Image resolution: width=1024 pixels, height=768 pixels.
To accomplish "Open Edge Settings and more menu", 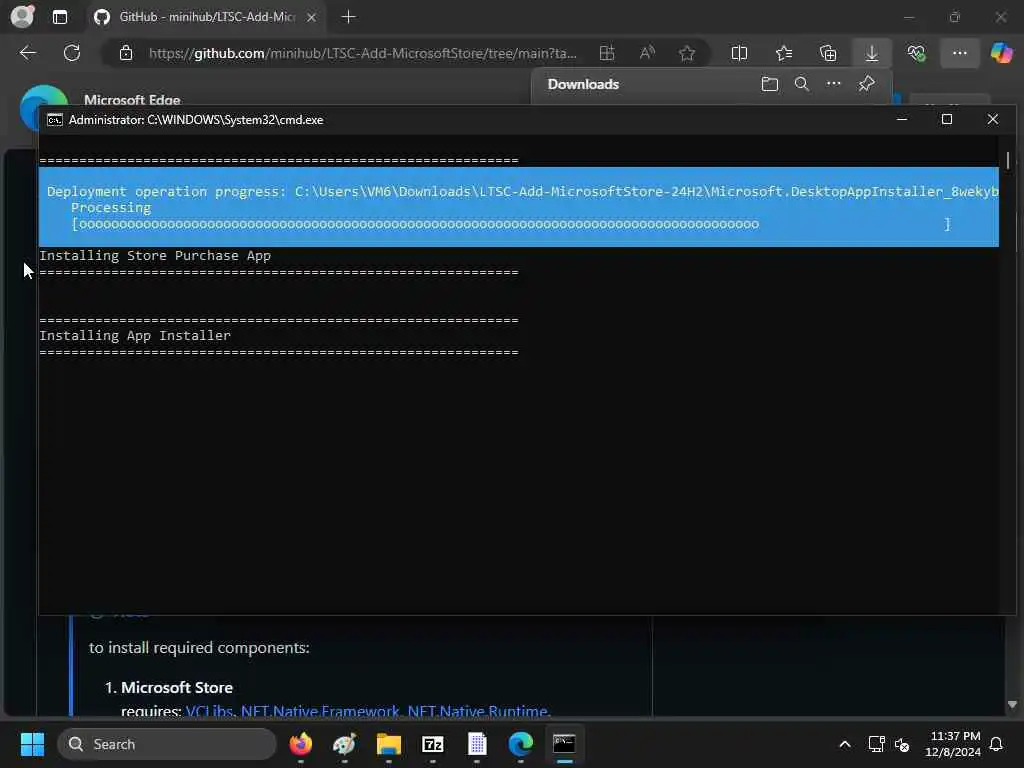I will (x=959, y=54).
